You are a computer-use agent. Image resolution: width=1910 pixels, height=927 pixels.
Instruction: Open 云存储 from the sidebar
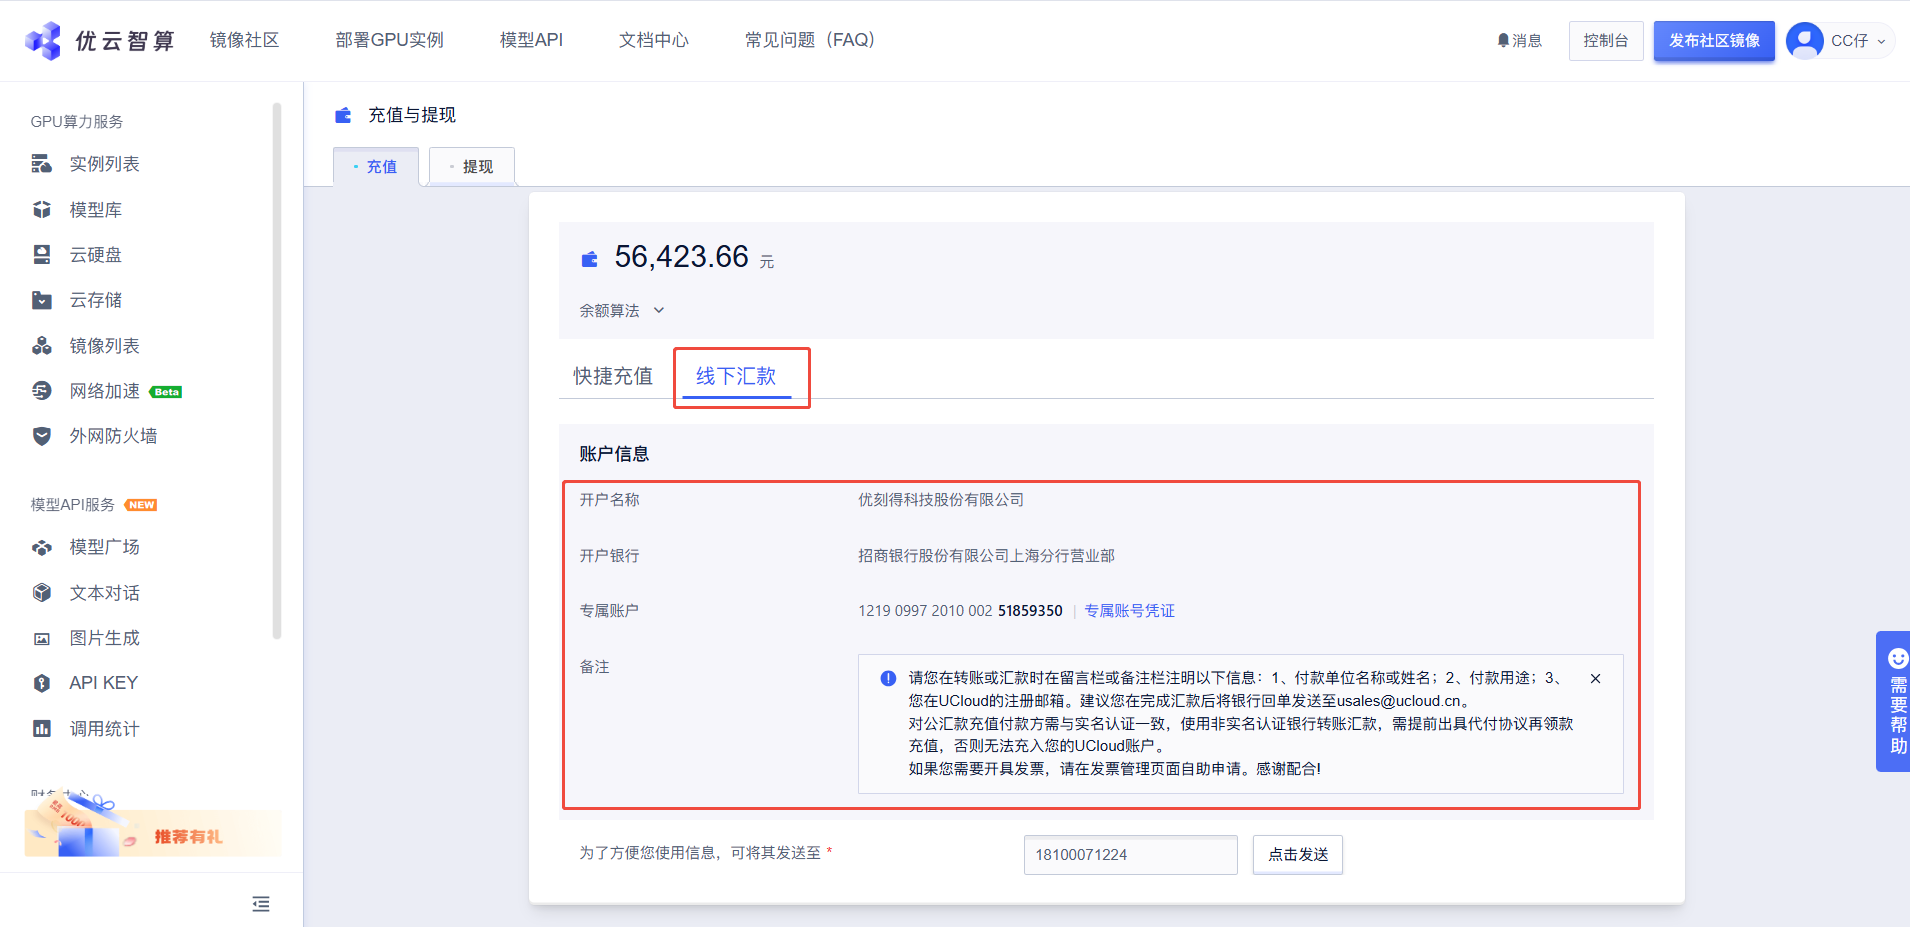(x=95, y=300)
